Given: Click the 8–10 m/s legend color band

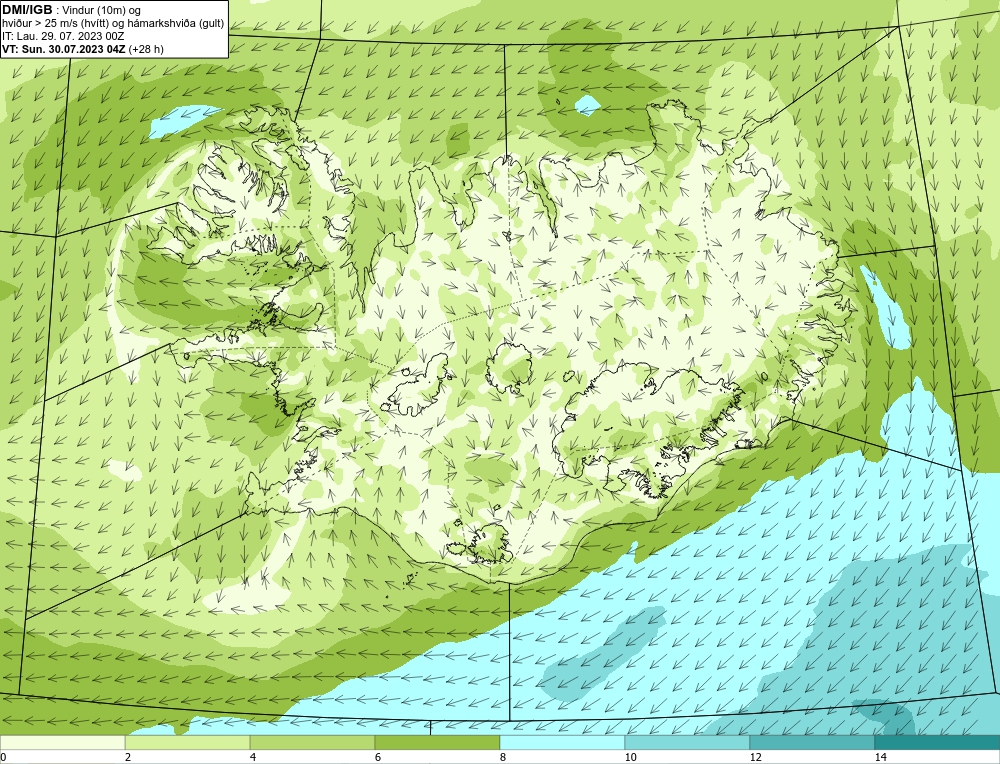Looking at the screenshot, I should point(562,743).
